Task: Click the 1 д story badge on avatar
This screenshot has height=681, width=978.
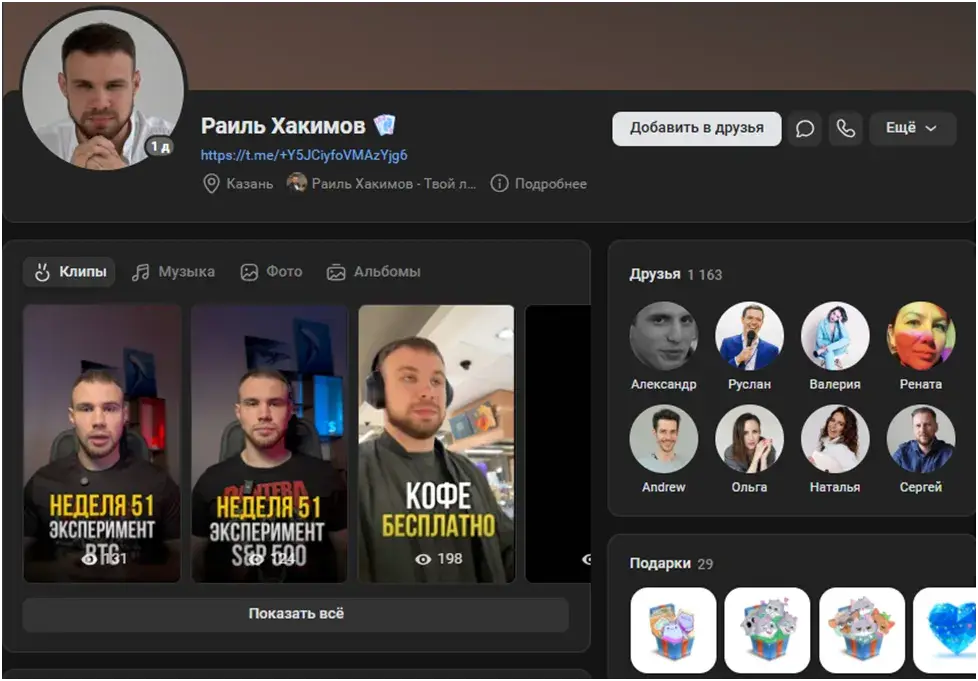Action: point(160,147)
